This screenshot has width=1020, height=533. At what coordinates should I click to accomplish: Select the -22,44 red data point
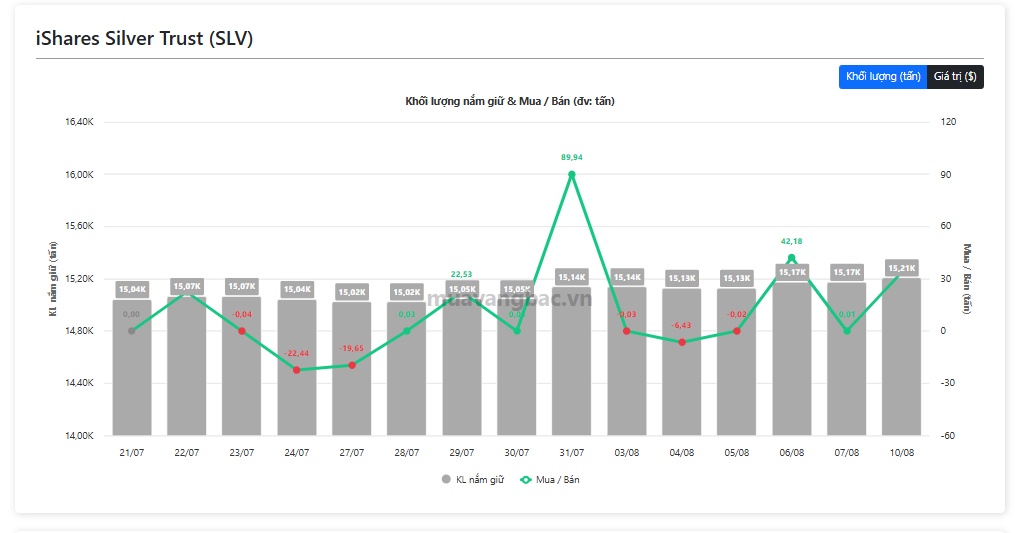pyautogui.click(x=297, y=370)
